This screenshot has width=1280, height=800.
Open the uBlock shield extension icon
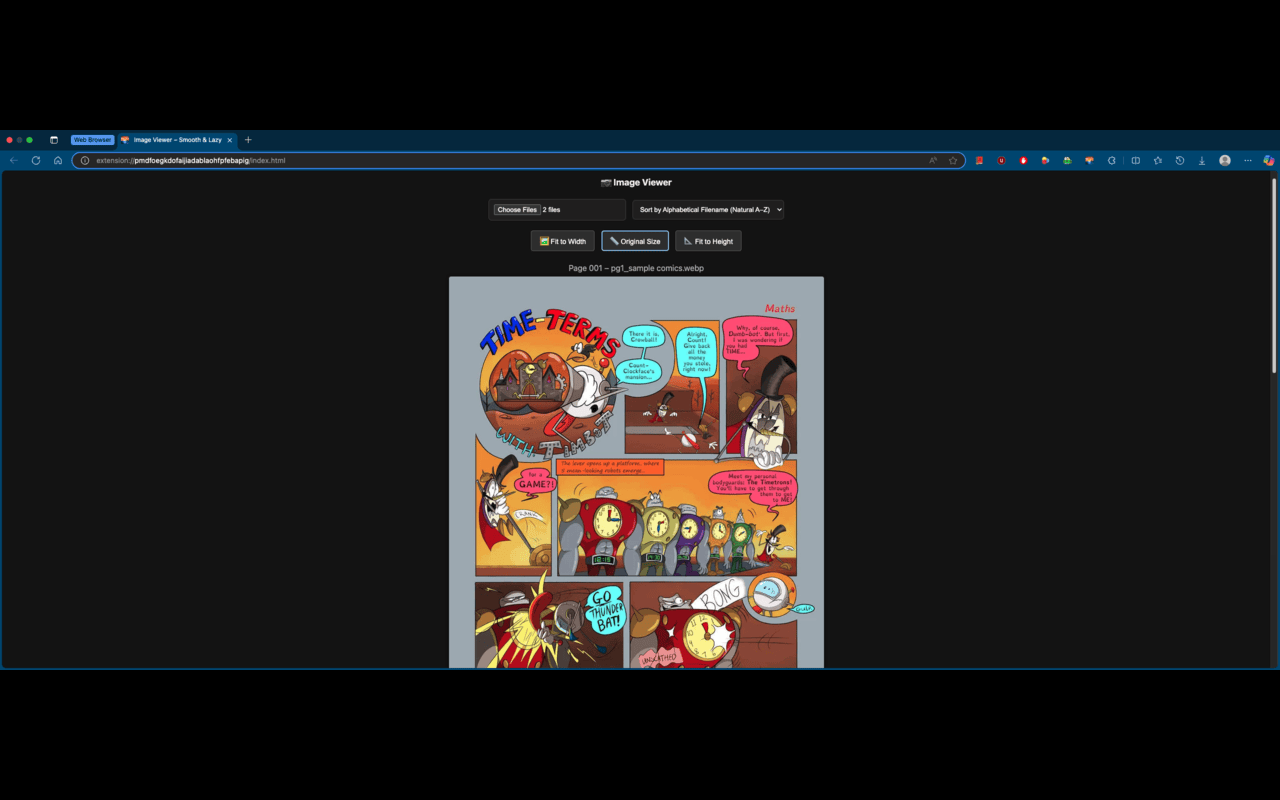(1001, 160)
